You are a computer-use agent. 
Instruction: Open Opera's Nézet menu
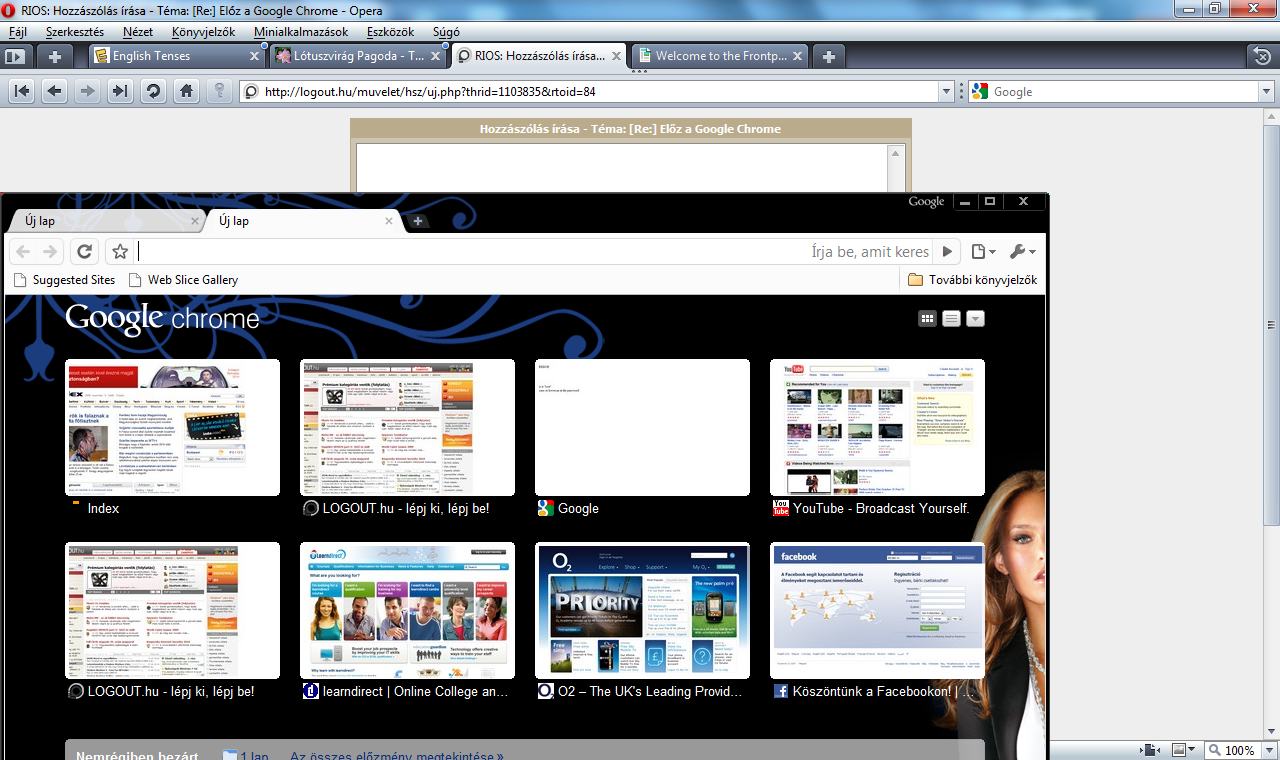click(138, 32)
